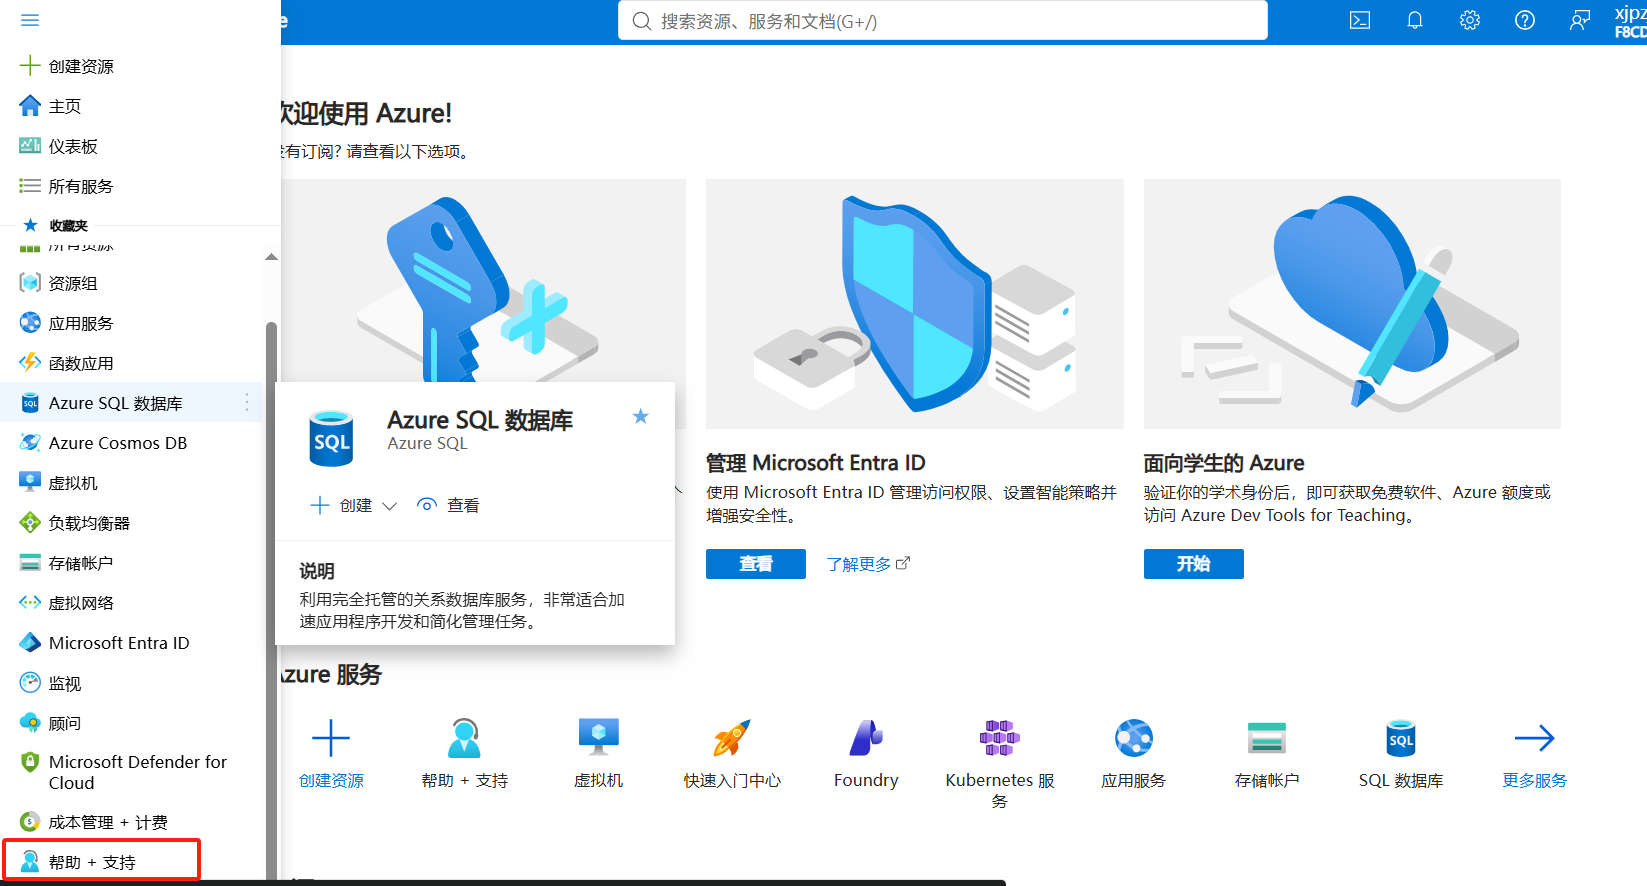
Task: Click the 监视 gauge icon
Action: tap(30, 683)
